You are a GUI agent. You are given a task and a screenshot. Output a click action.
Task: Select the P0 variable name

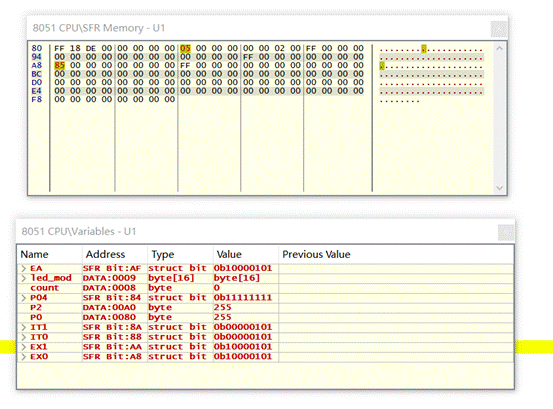pyautogui.click(x=36, y=317)
